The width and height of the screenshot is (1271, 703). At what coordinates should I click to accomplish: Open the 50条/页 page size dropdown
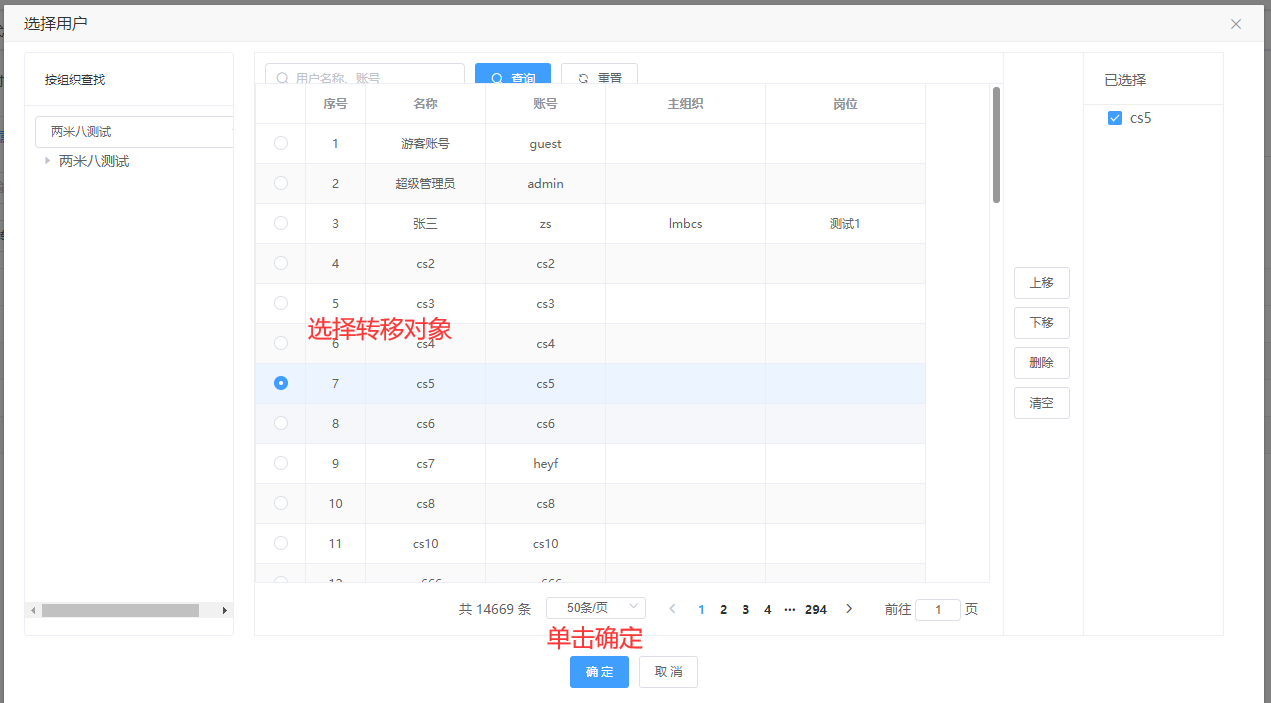click(595, 608)
